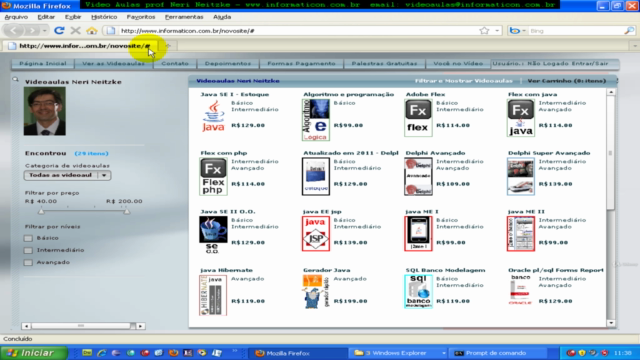Go back with the browser back arrow
Screen dimensions: 640x360
[x=13, y=31]
